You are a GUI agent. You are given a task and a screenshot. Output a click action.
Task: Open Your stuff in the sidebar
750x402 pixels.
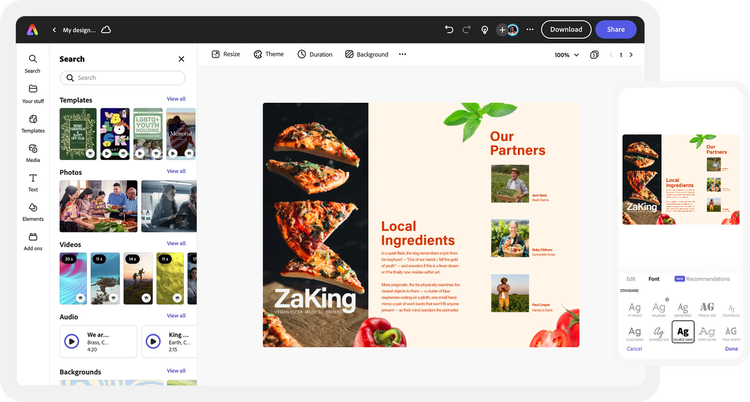(x=33, y=94)
